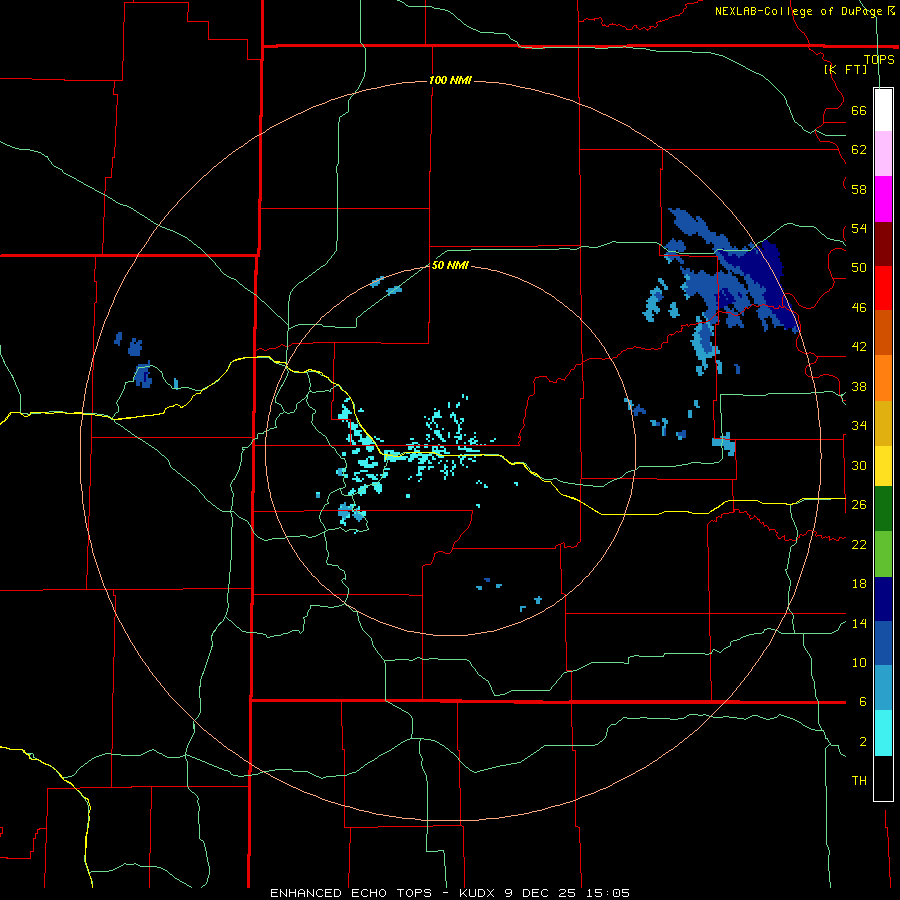Click the 'KUDX' radar site identifier
The image size is (900, 900).
pos(476,893)
